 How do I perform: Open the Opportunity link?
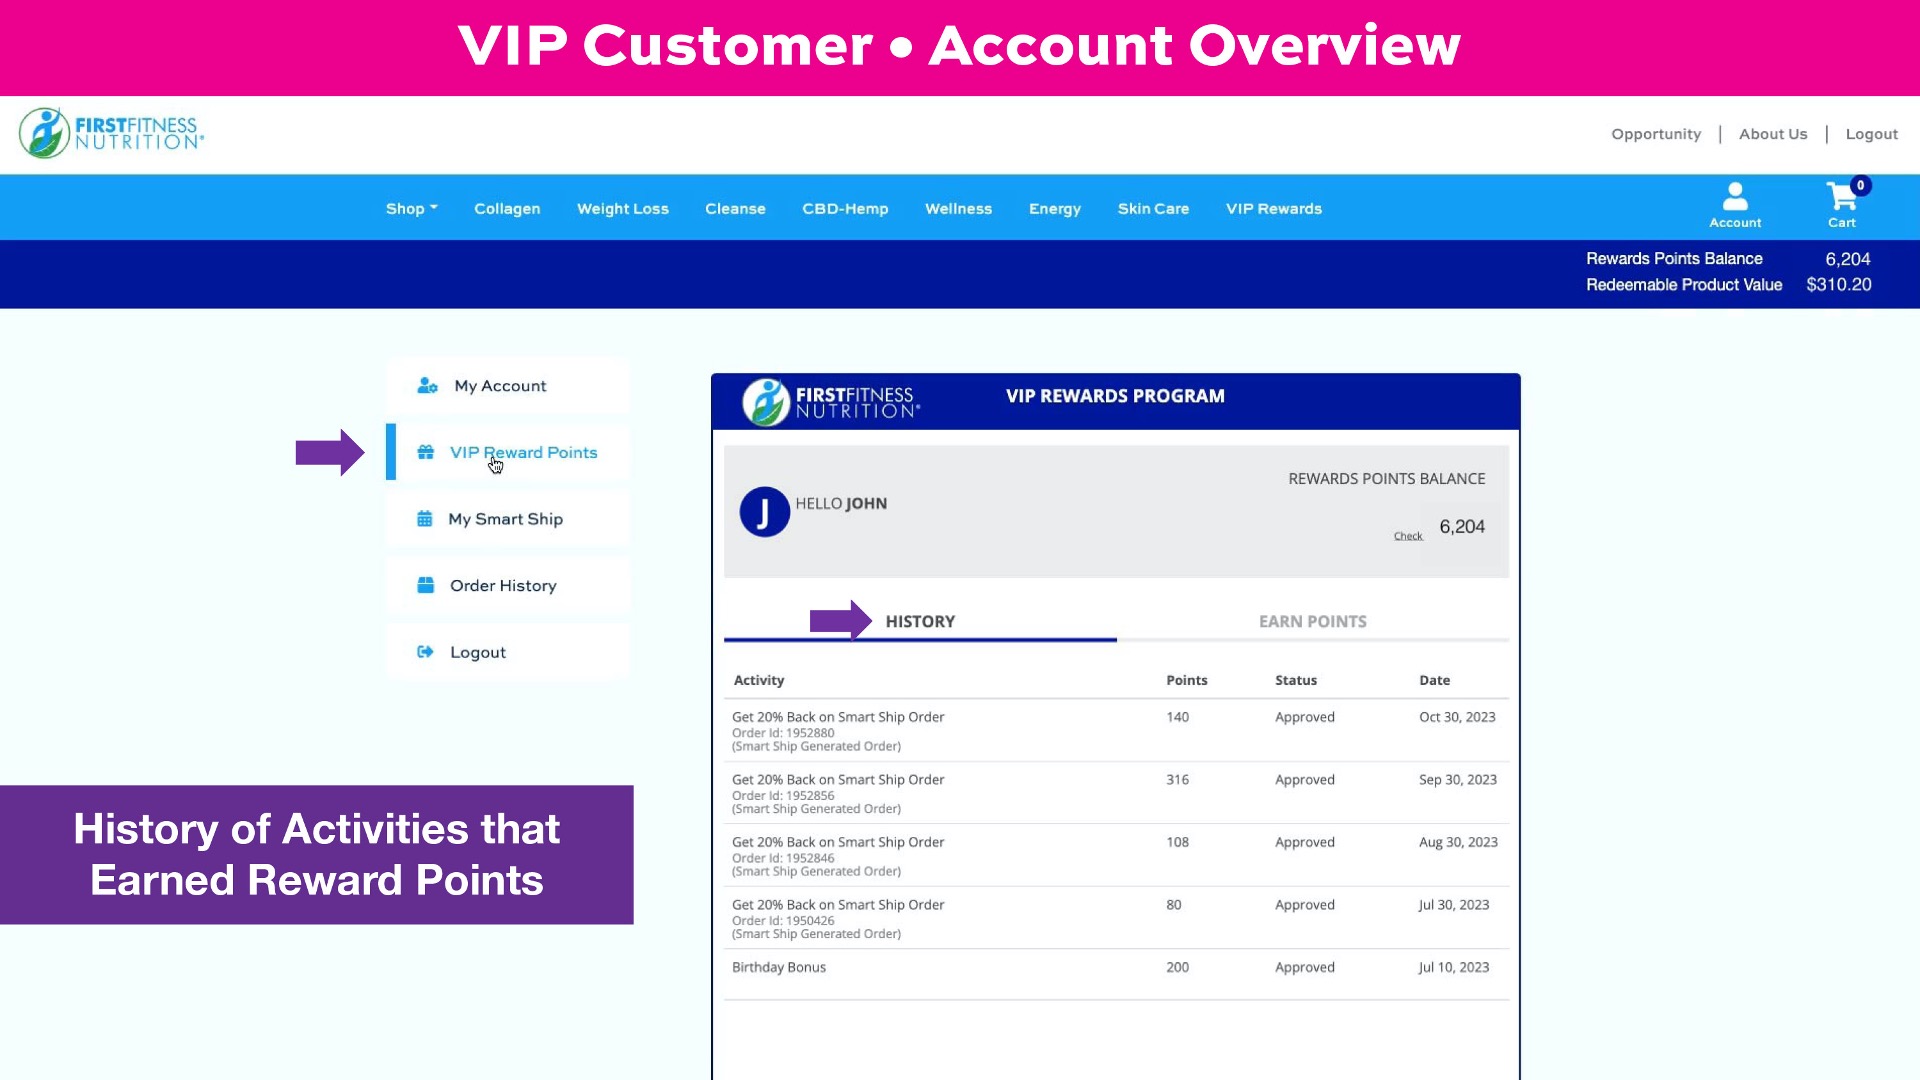point(1656,134)
